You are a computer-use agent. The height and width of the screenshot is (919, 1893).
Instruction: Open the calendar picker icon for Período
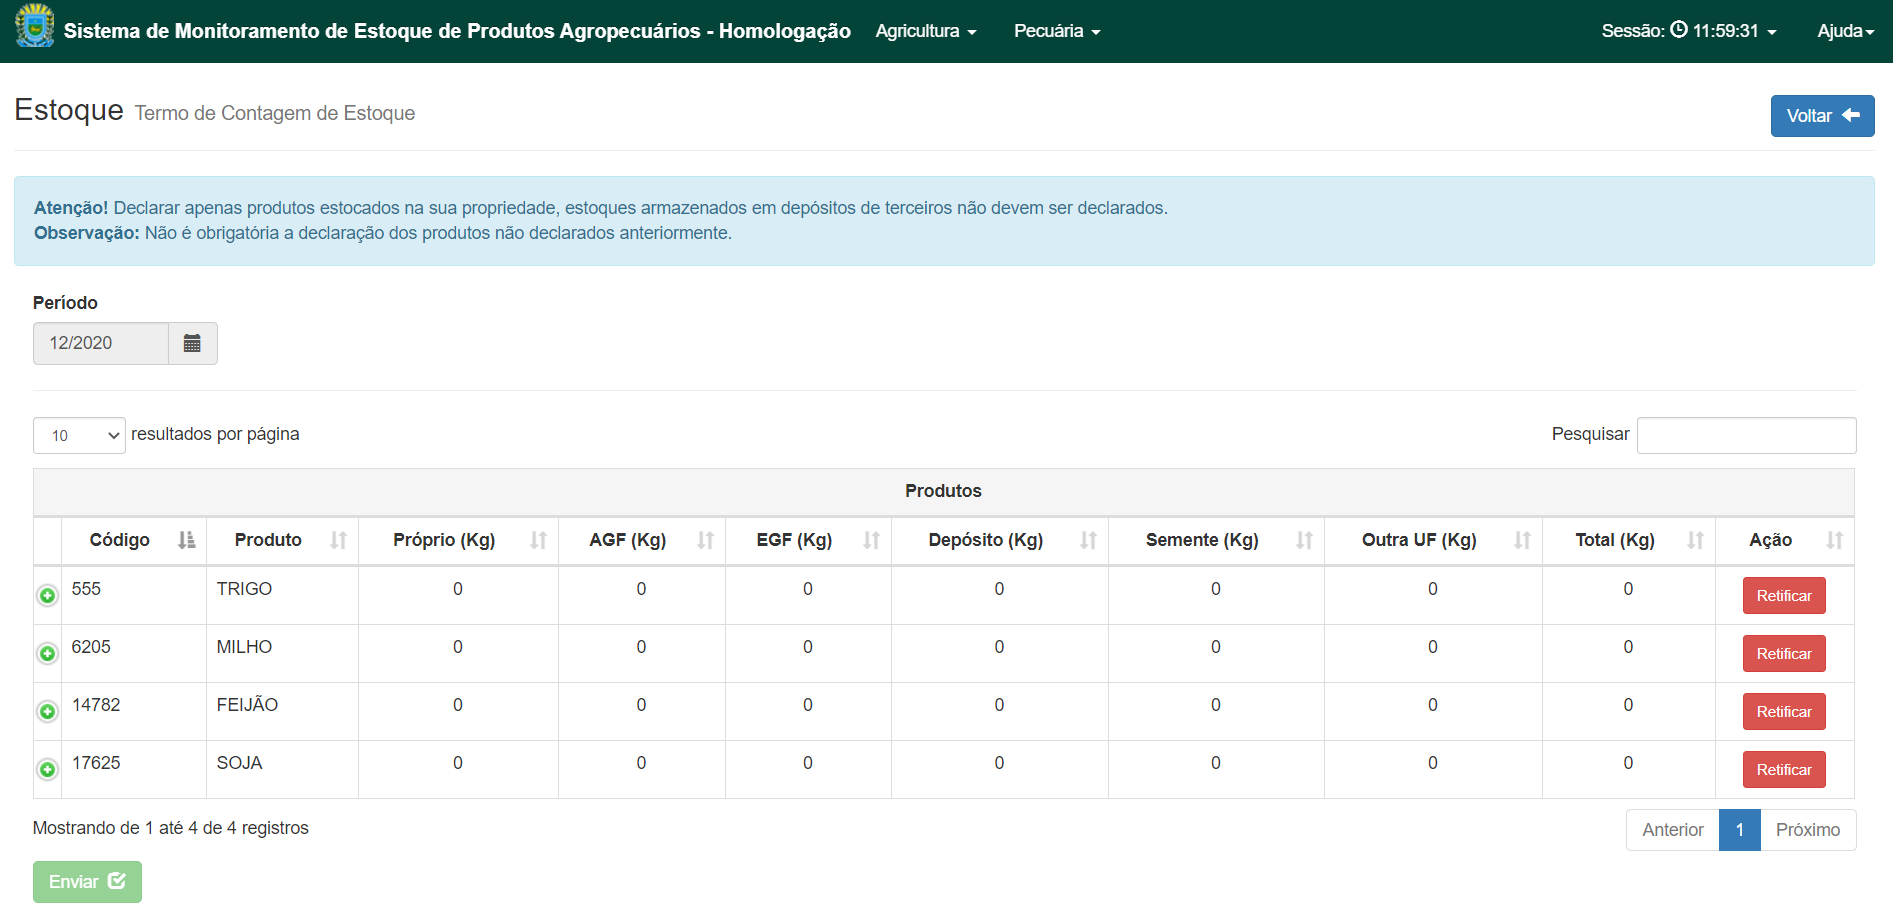click(x=192, y=343)
